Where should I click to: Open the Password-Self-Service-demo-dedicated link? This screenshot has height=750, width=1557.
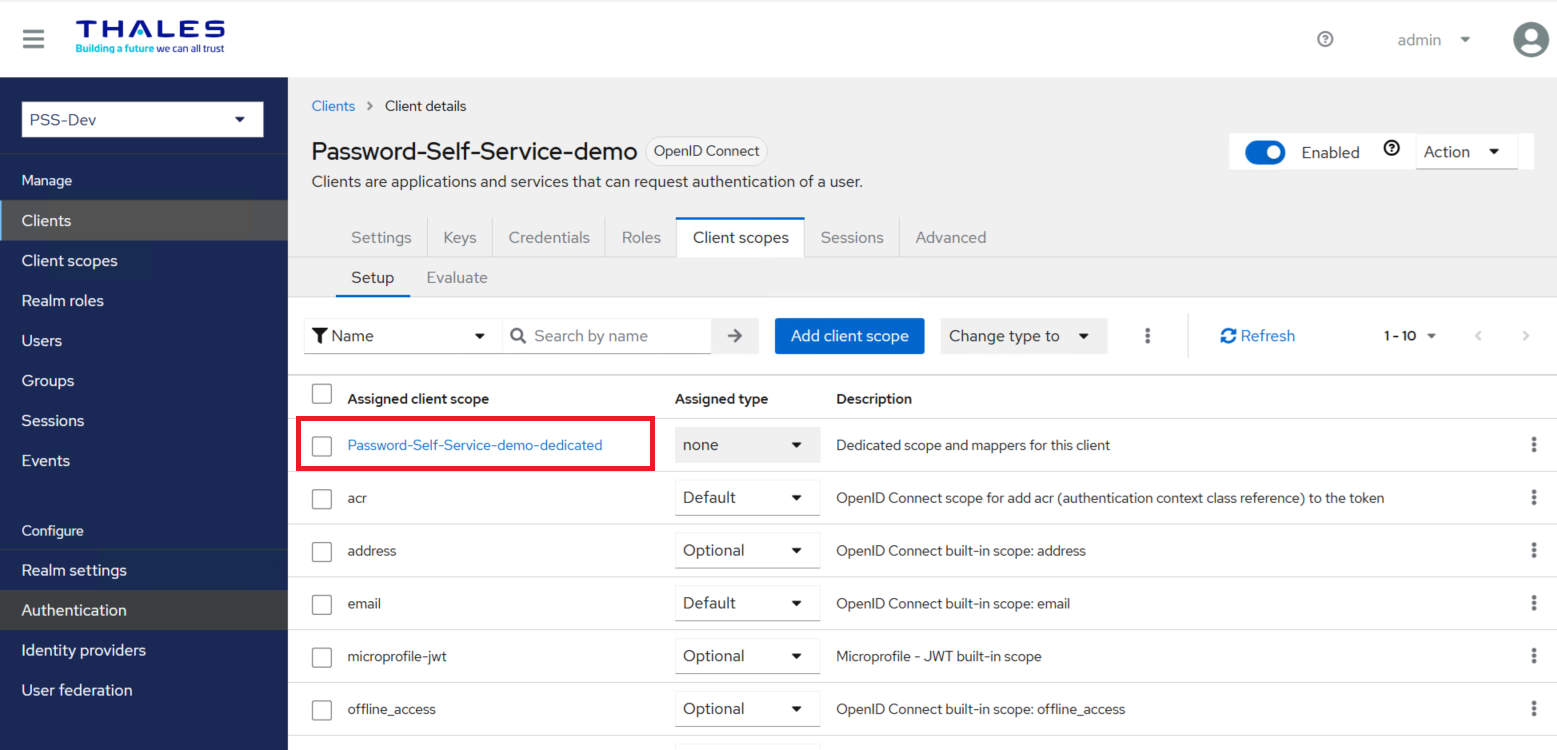point(475,445)
